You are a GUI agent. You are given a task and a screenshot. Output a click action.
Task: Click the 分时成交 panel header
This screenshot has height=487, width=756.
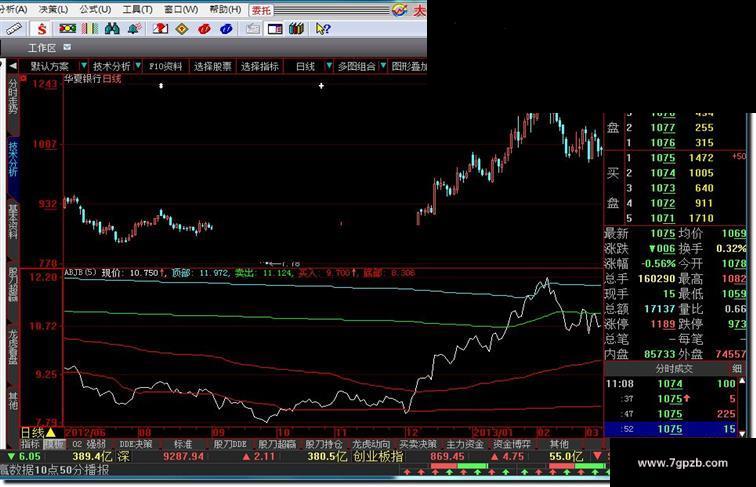point(673,369)
